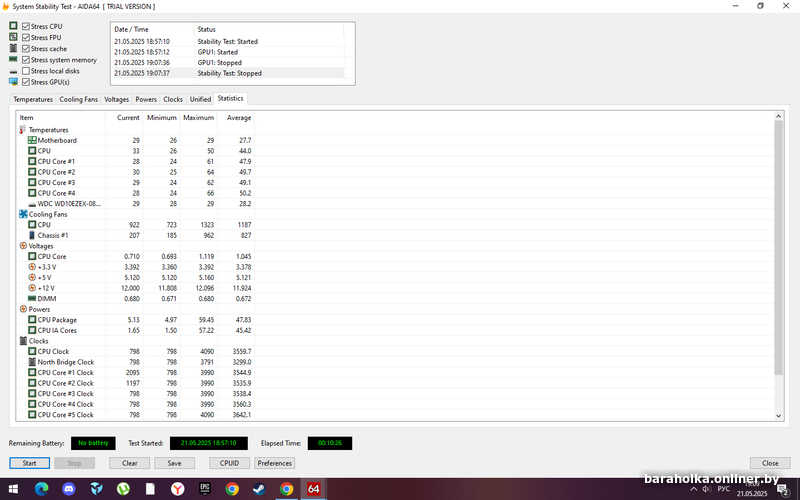800x500 pixels.
Task: Click the Powers group icon
Action: pos(23,309)
